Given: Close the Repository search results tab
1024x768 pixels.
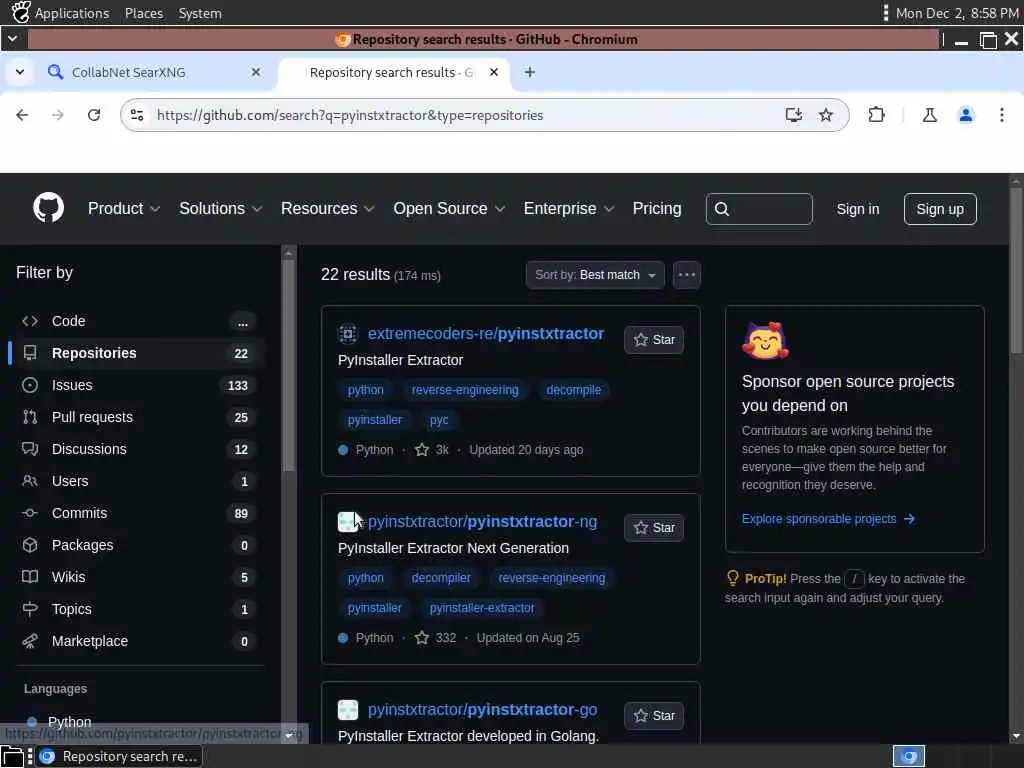Looking at the screenshot, I should click(494, 72).
